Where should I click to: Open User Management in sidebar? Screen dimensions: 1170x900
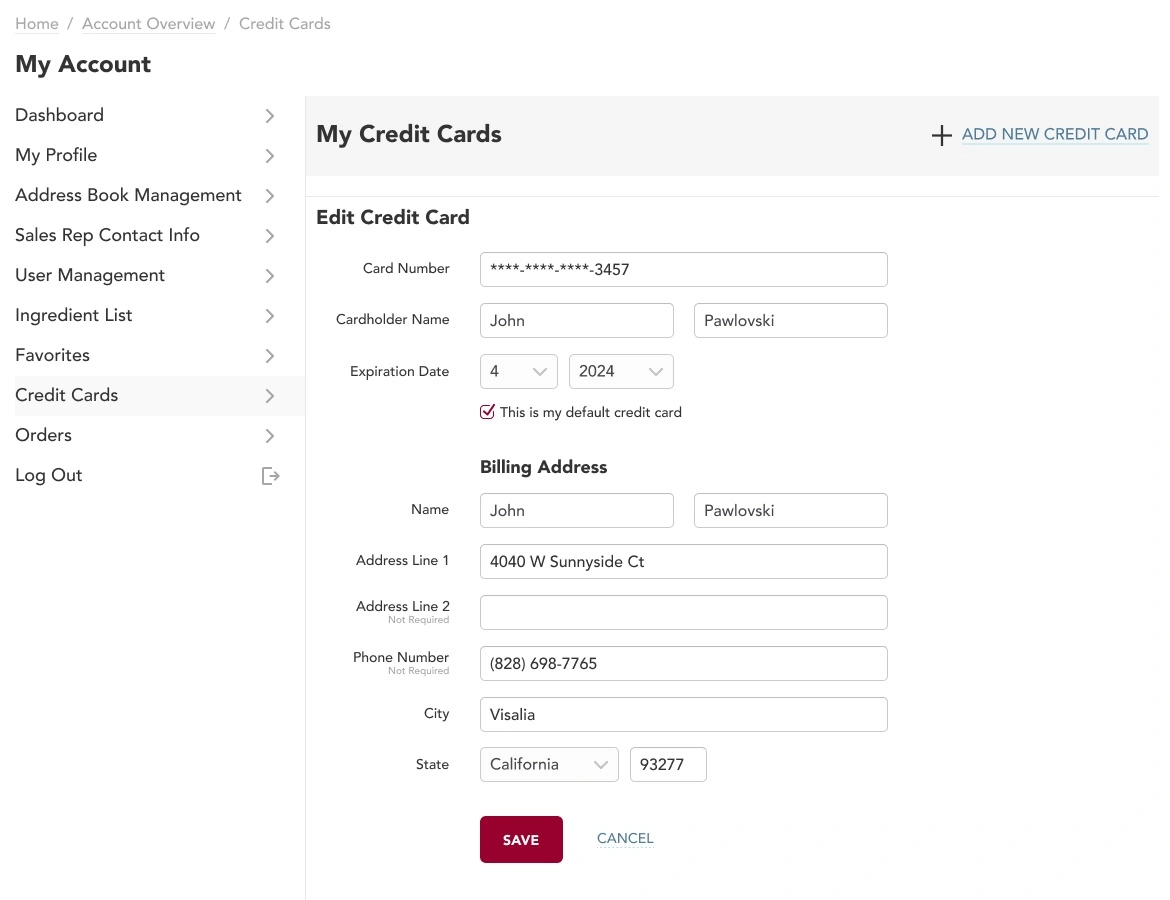pyautogui.click(x=90, y=275)
